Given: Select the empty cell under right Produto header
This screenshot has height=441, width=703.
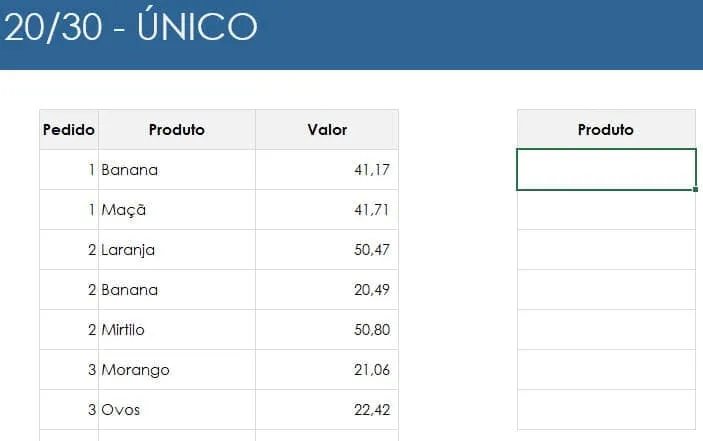Looking at the screenshot, I should [x=606, y=169].
